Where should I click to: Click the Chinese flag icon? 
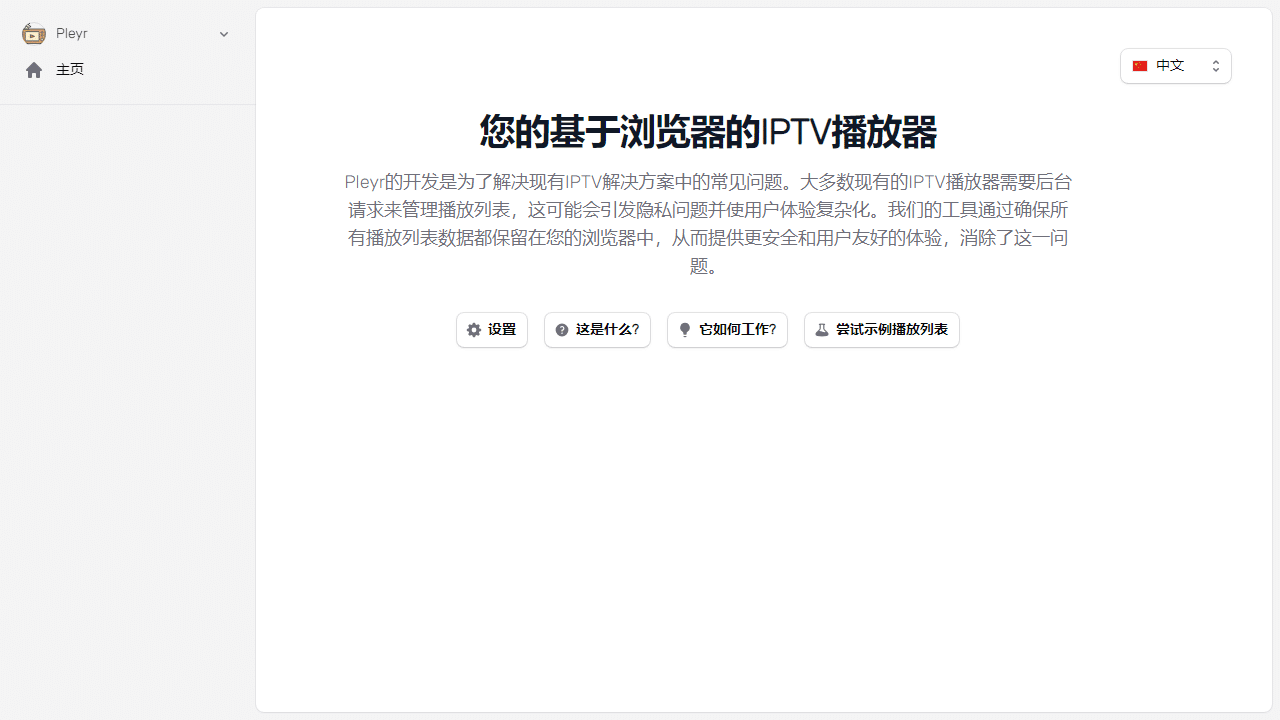1140,66
